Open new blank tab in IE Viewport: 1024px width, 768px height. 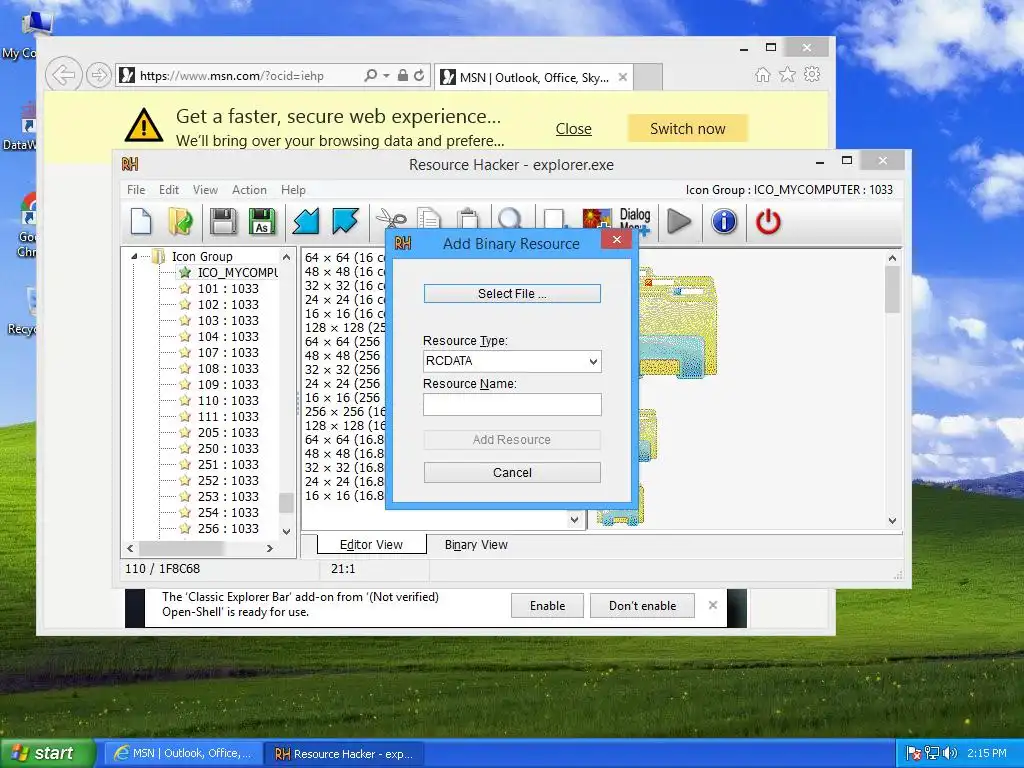tap(648, 77)
